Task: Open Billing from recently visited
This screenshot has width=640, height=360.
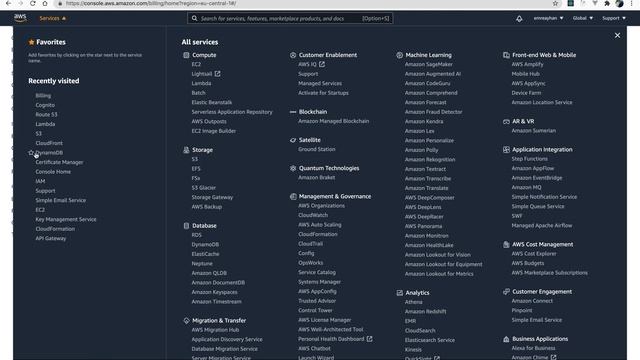Action: tap(43, 96)
